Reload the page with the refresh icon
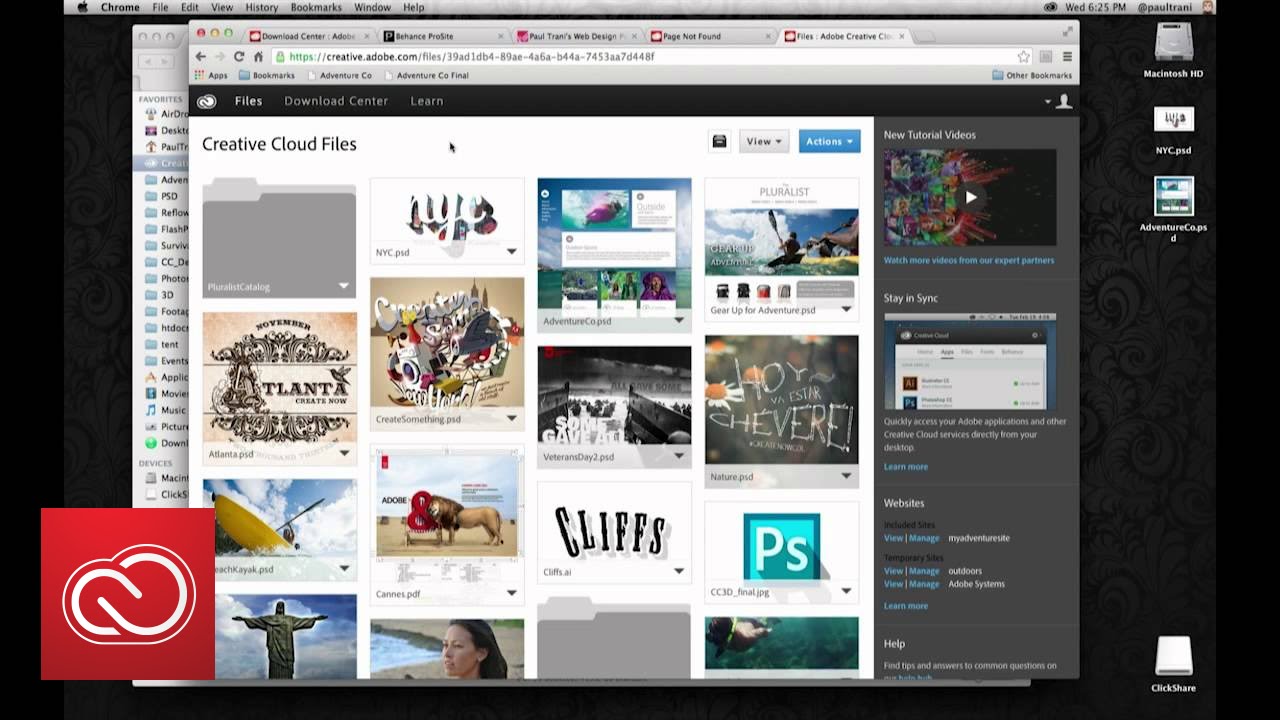 (x=238, y=57)
